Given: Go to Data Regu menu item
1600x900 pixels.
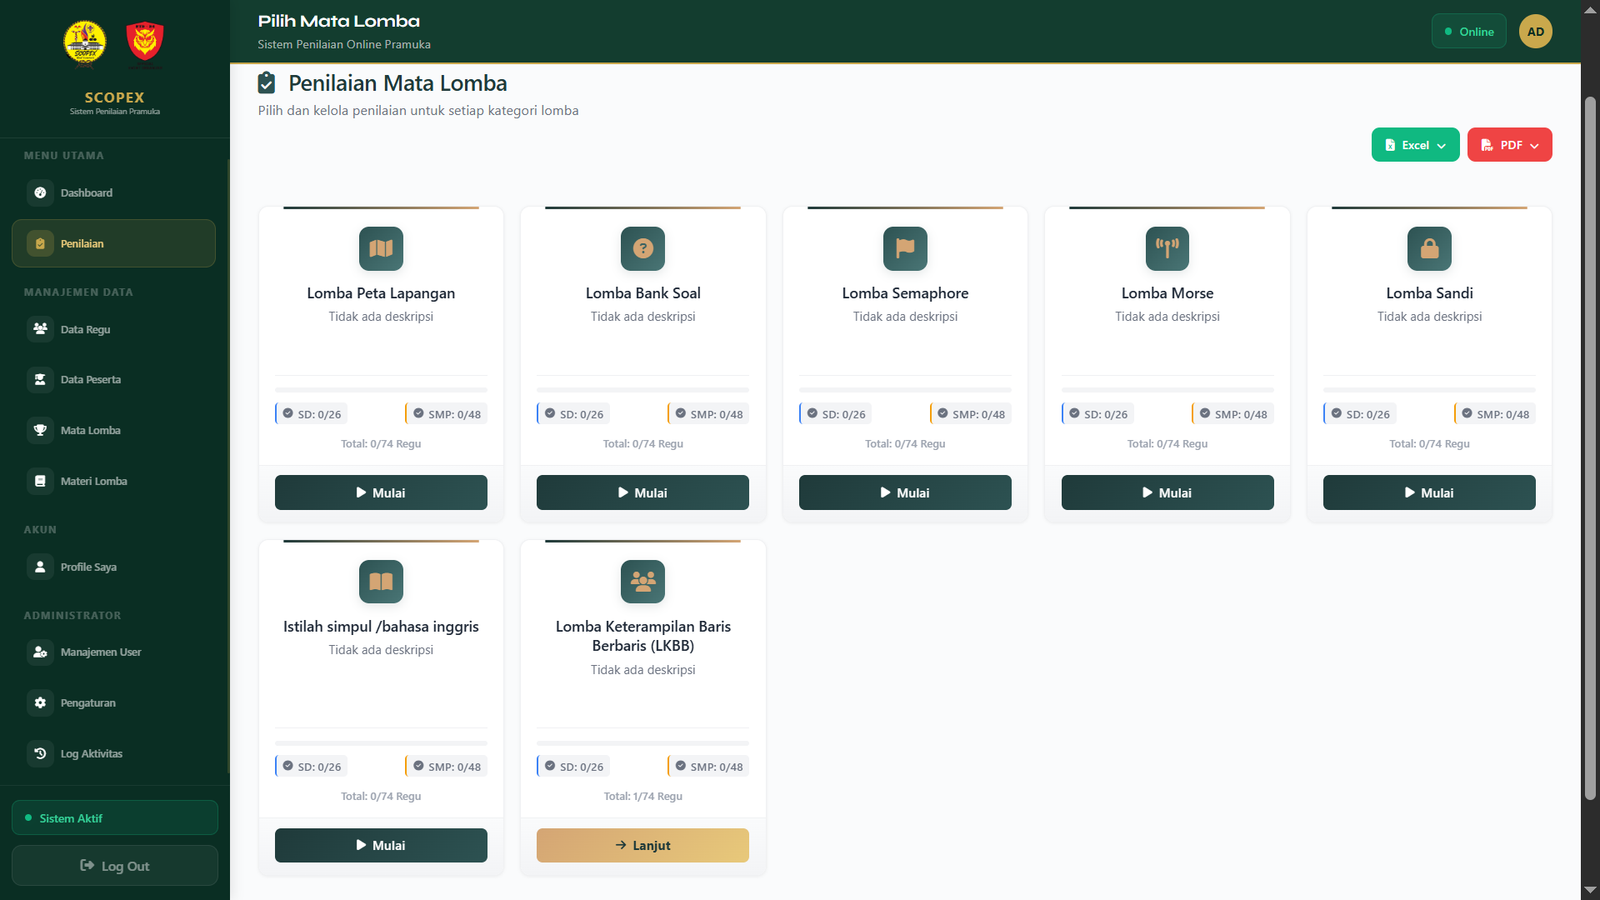Looking at the screenshot, I should pos(114,329).
